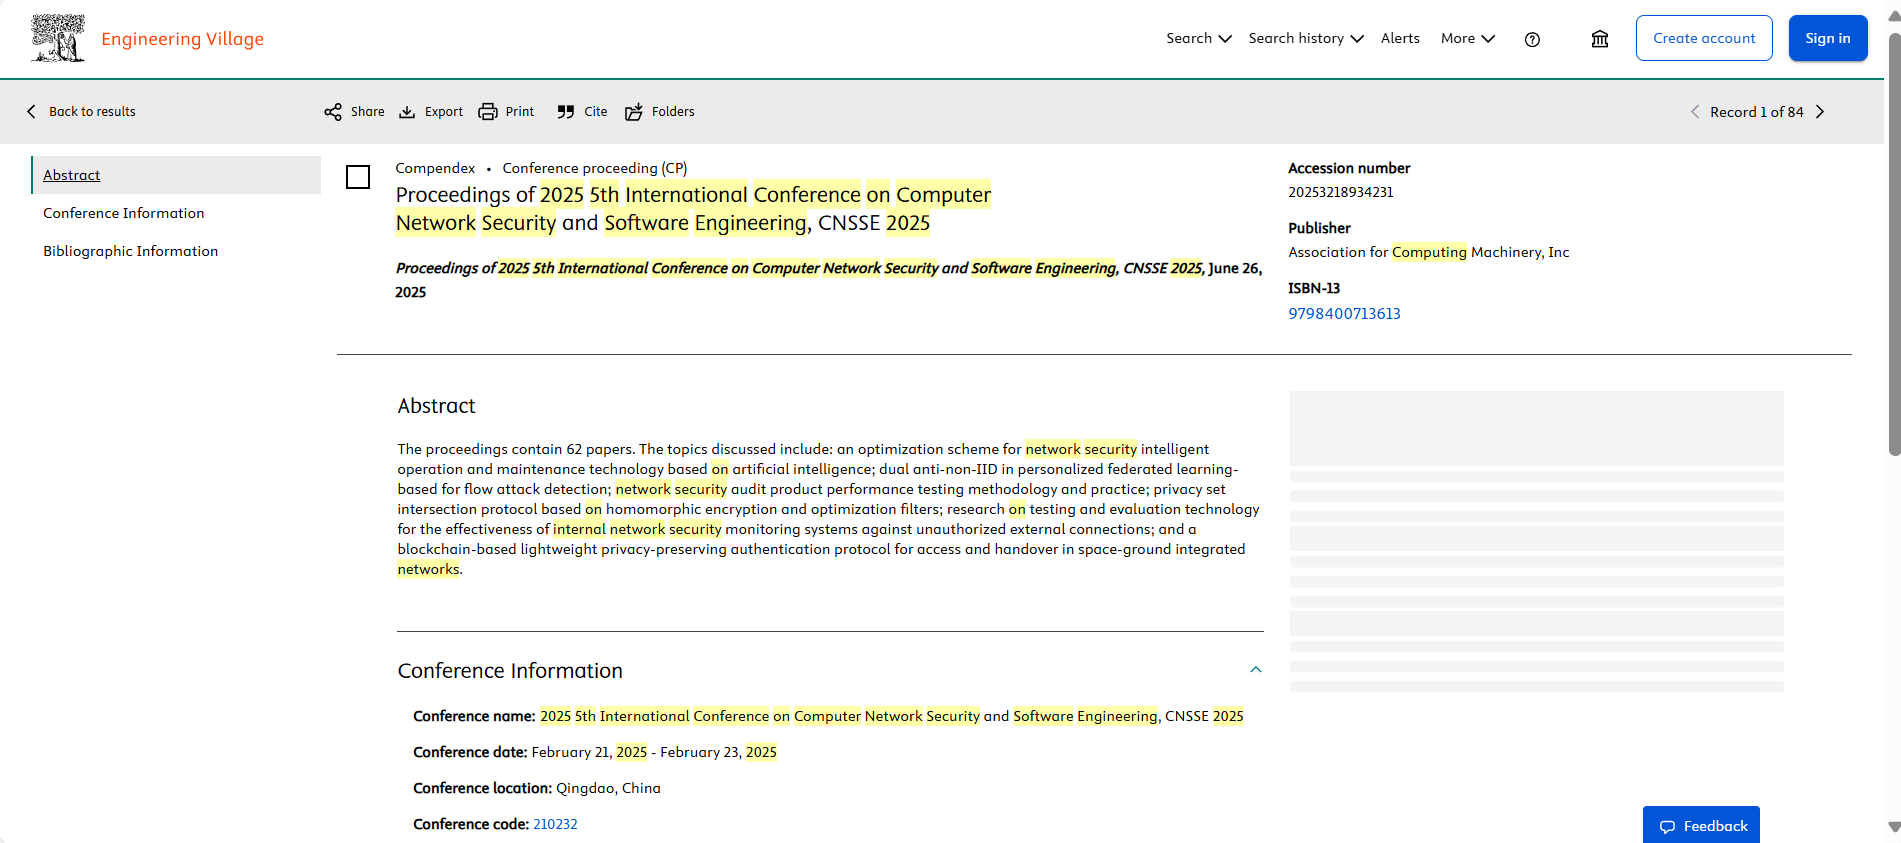
Task: Click the Cite quotation icon
Action: [x=566, y=112]
